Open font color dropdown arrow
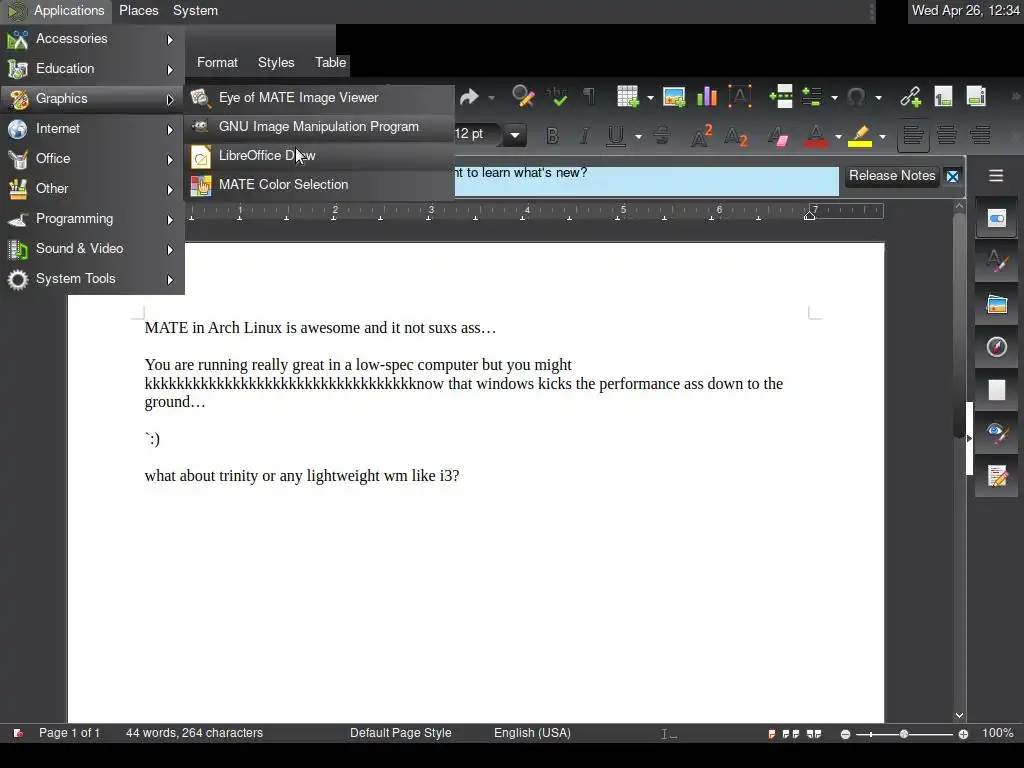The width and height of the screenshot is (1024, 768). [838, 136]
